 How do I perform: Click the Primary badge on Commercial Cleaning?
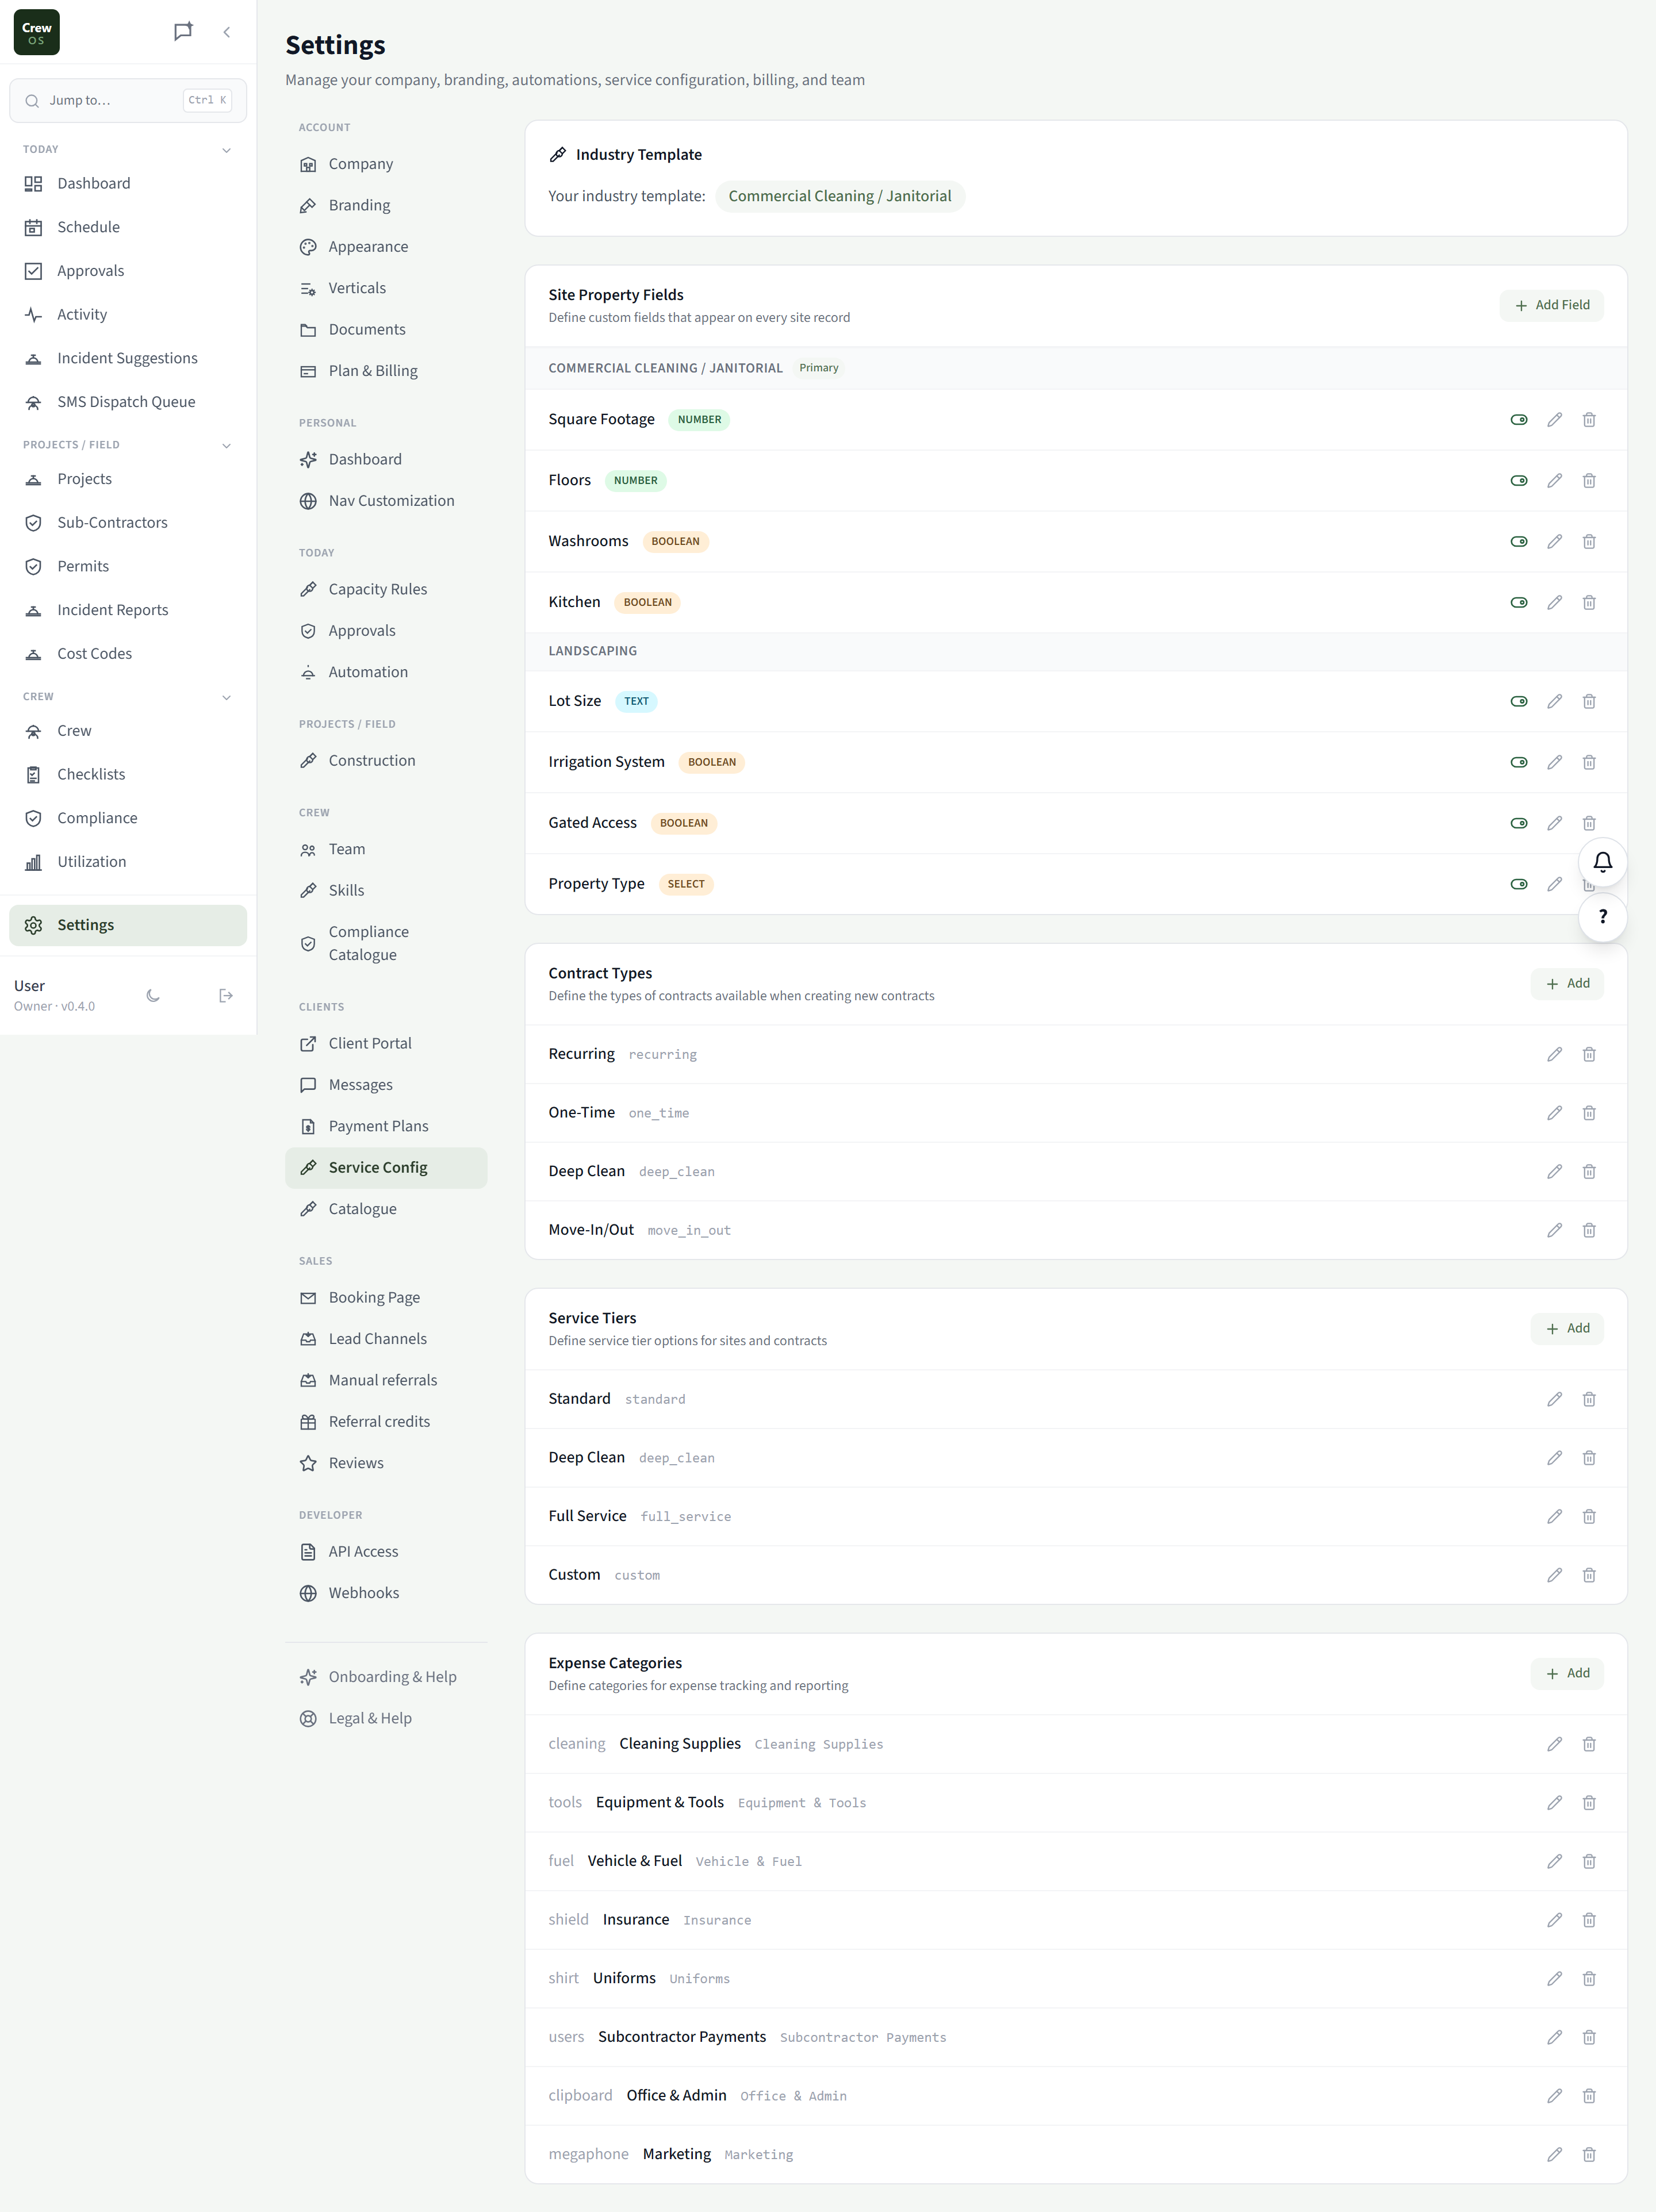pos(818,368)
